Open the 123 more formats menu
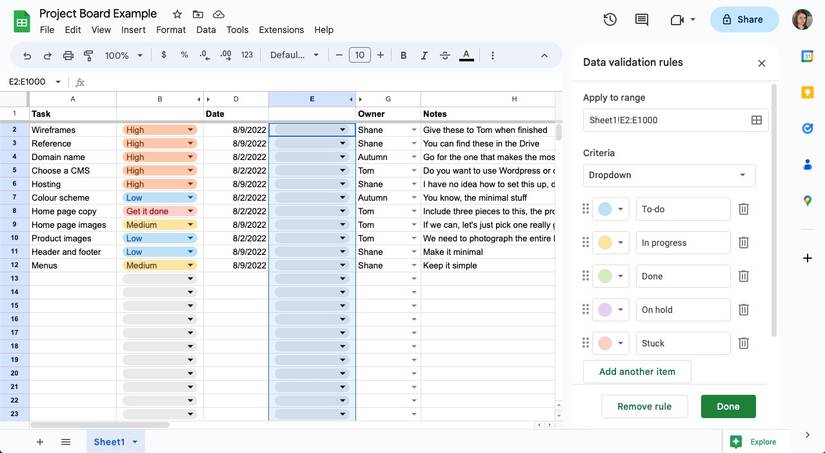Image resolution: width=825 pixels, height=453 pixels. click(247, 55)
